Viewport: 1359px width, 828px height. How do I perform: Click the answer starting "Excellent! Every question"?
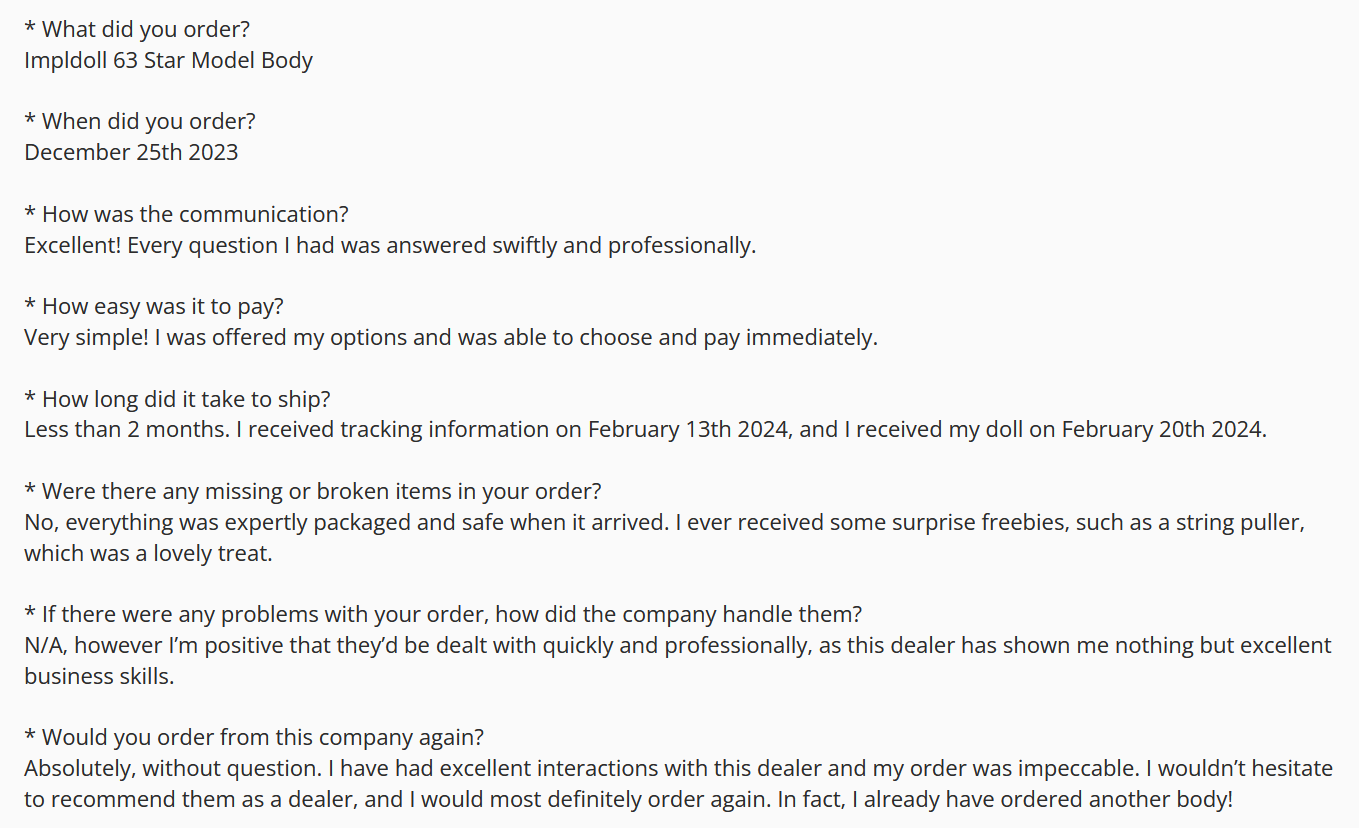(390, 245)
